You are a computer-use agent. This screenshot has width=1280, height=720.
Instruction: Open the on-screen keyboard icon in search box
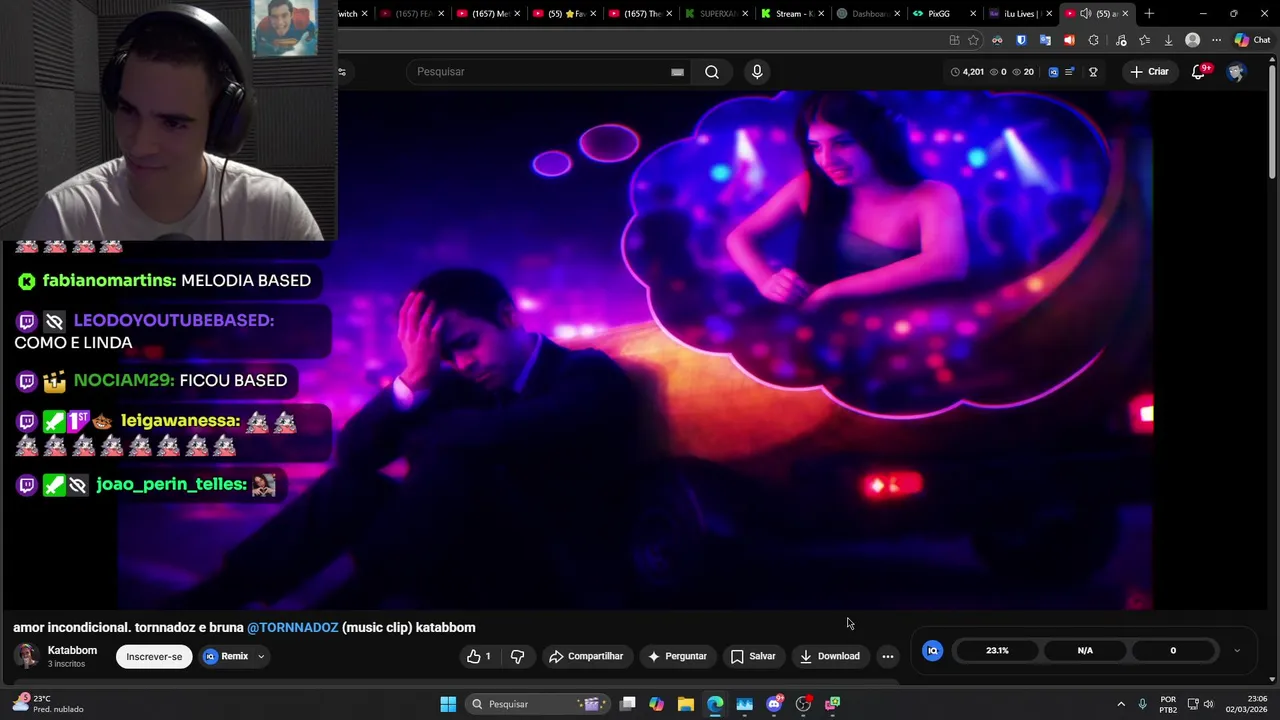[x=677, y=72]
